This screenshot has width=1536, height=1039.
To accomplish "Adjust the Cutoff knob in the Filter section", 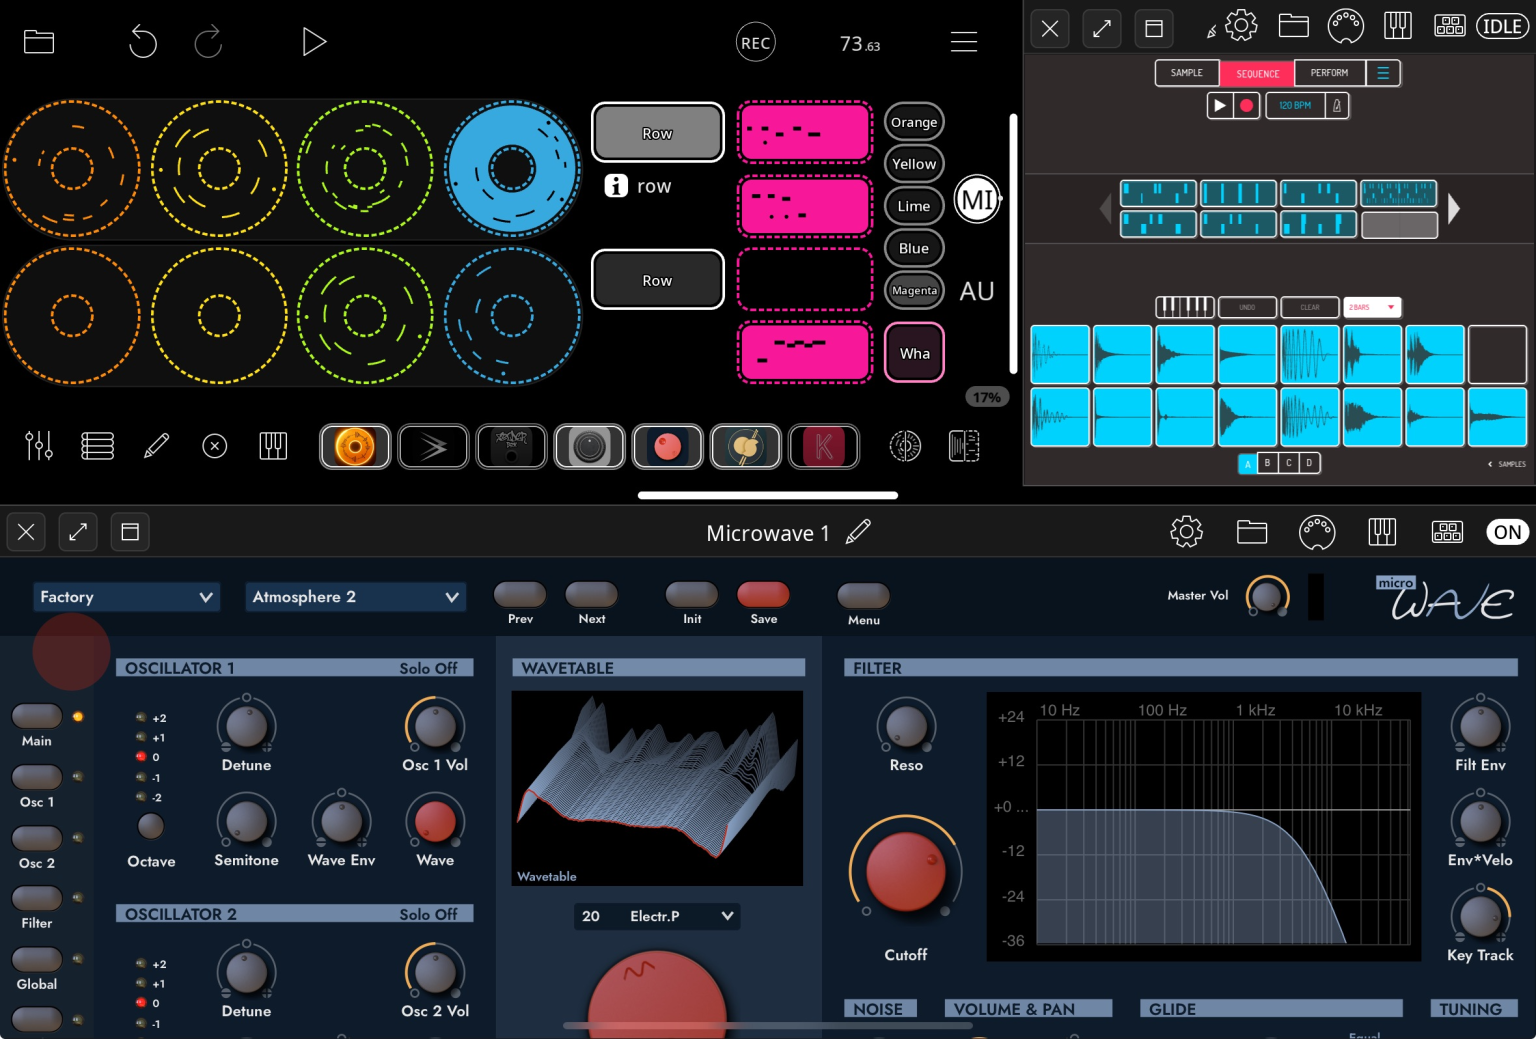I will tap(905, 871).
